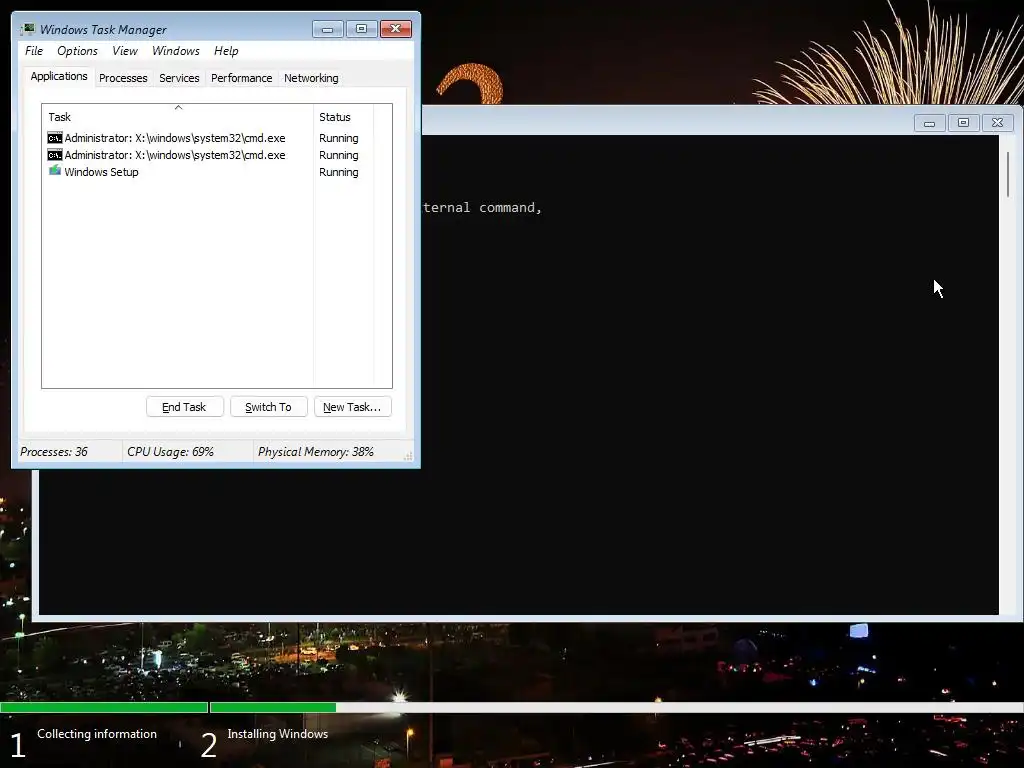Switch to the Processes tab

[123, 78]
